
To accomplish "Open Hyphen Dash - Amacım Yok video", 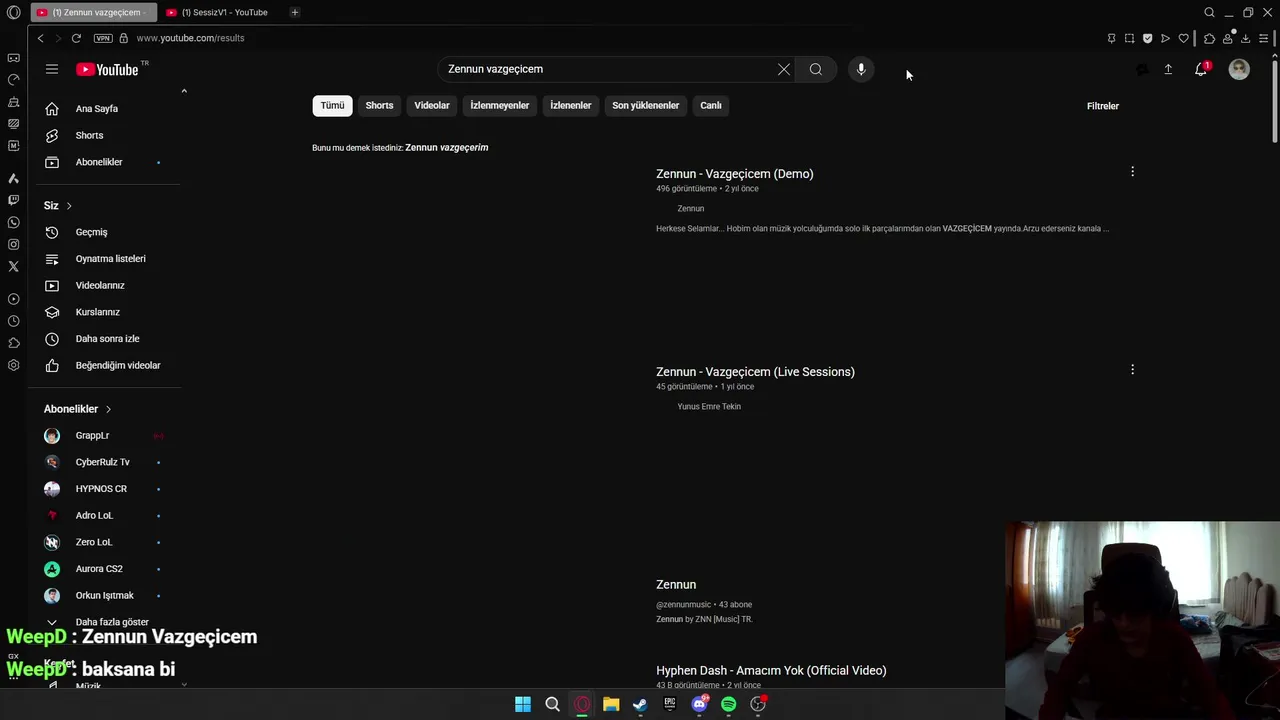I will pos(771,671).
